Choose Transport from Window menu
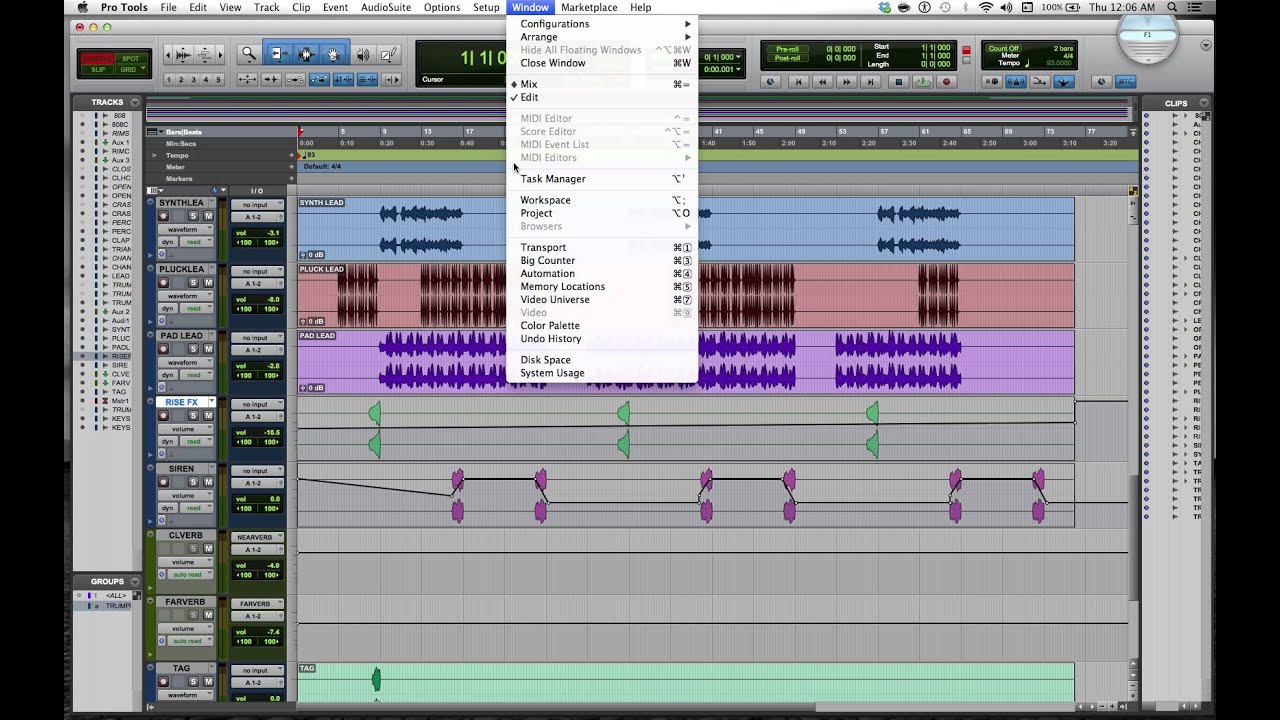The height and width of the screenshot is (720, 1280). 601,247
